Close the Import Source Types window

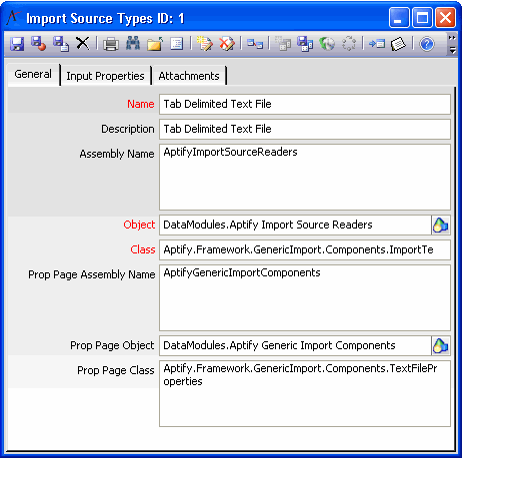click(446, 18)
